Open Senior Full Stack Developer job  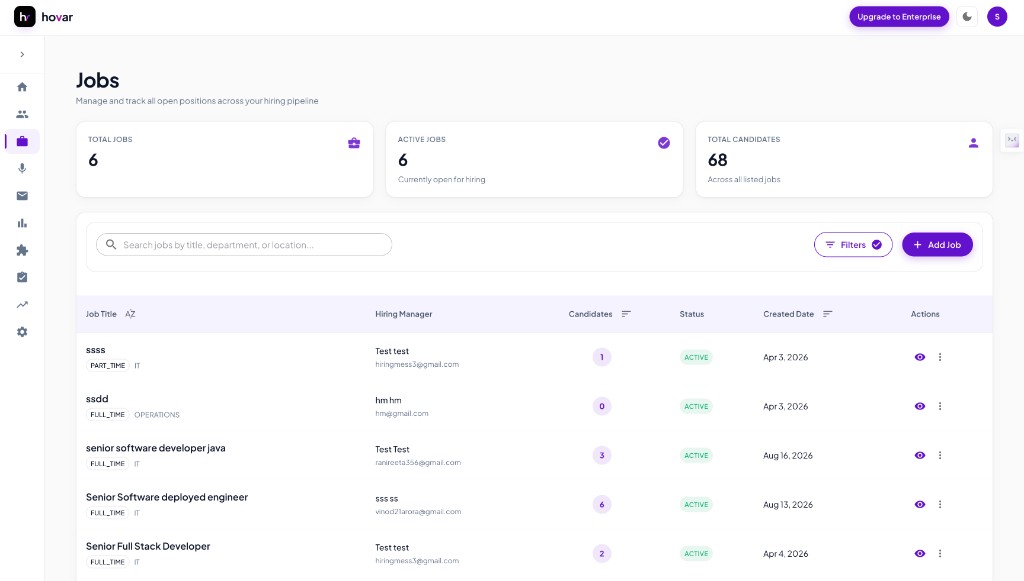click(148, 546)
